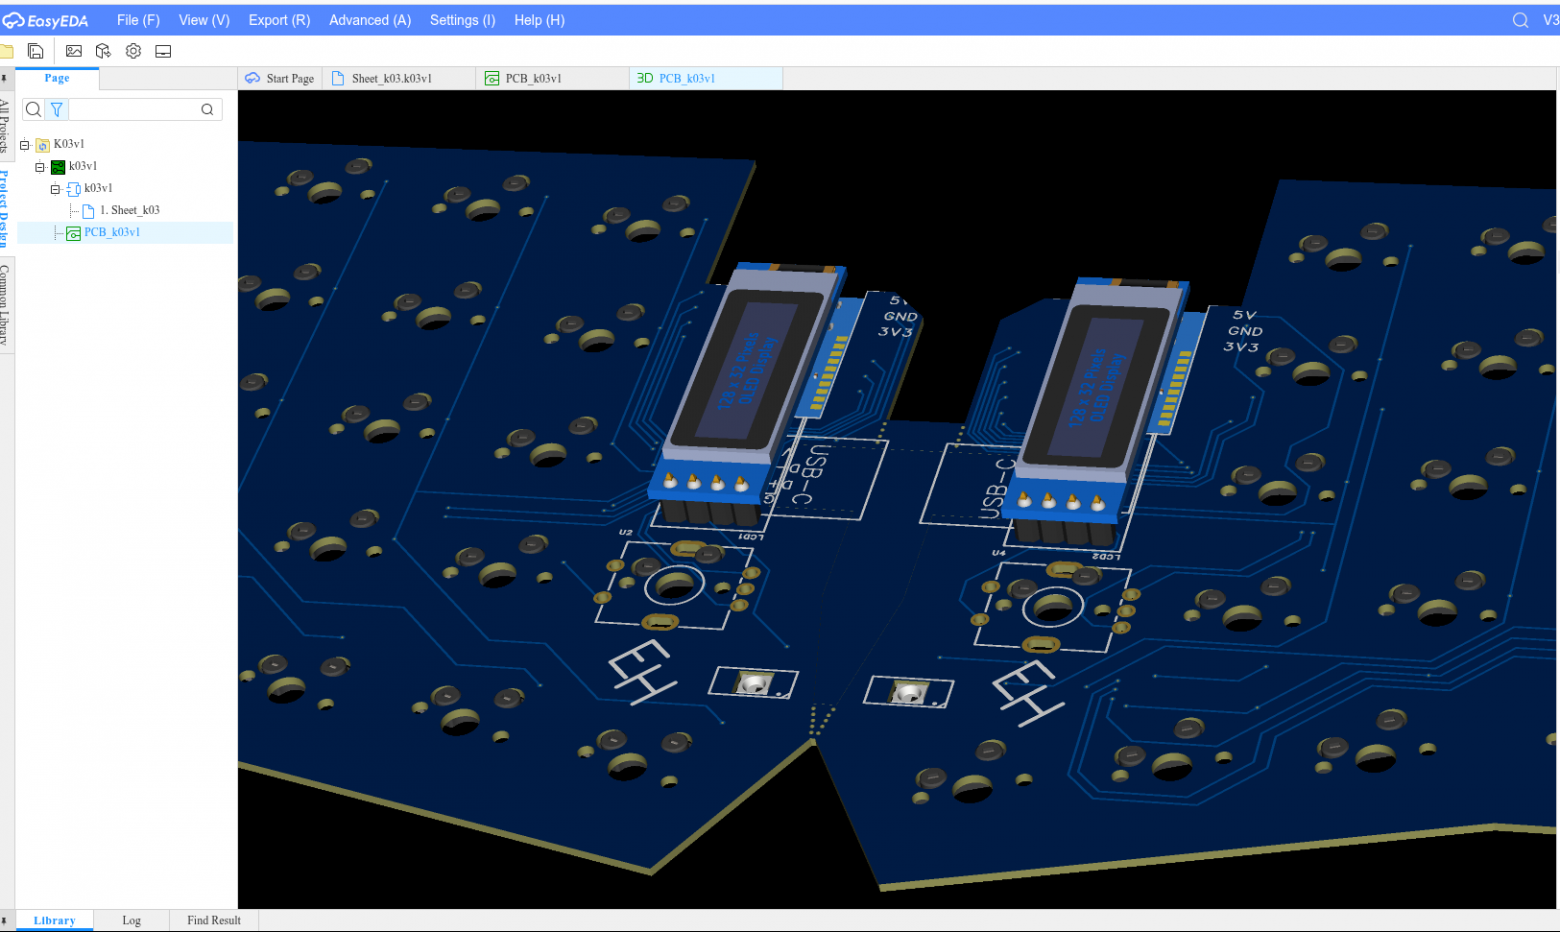1560x932 pixels.
Task: Click the export 3D model cube icon
Action: coord(103,51)
